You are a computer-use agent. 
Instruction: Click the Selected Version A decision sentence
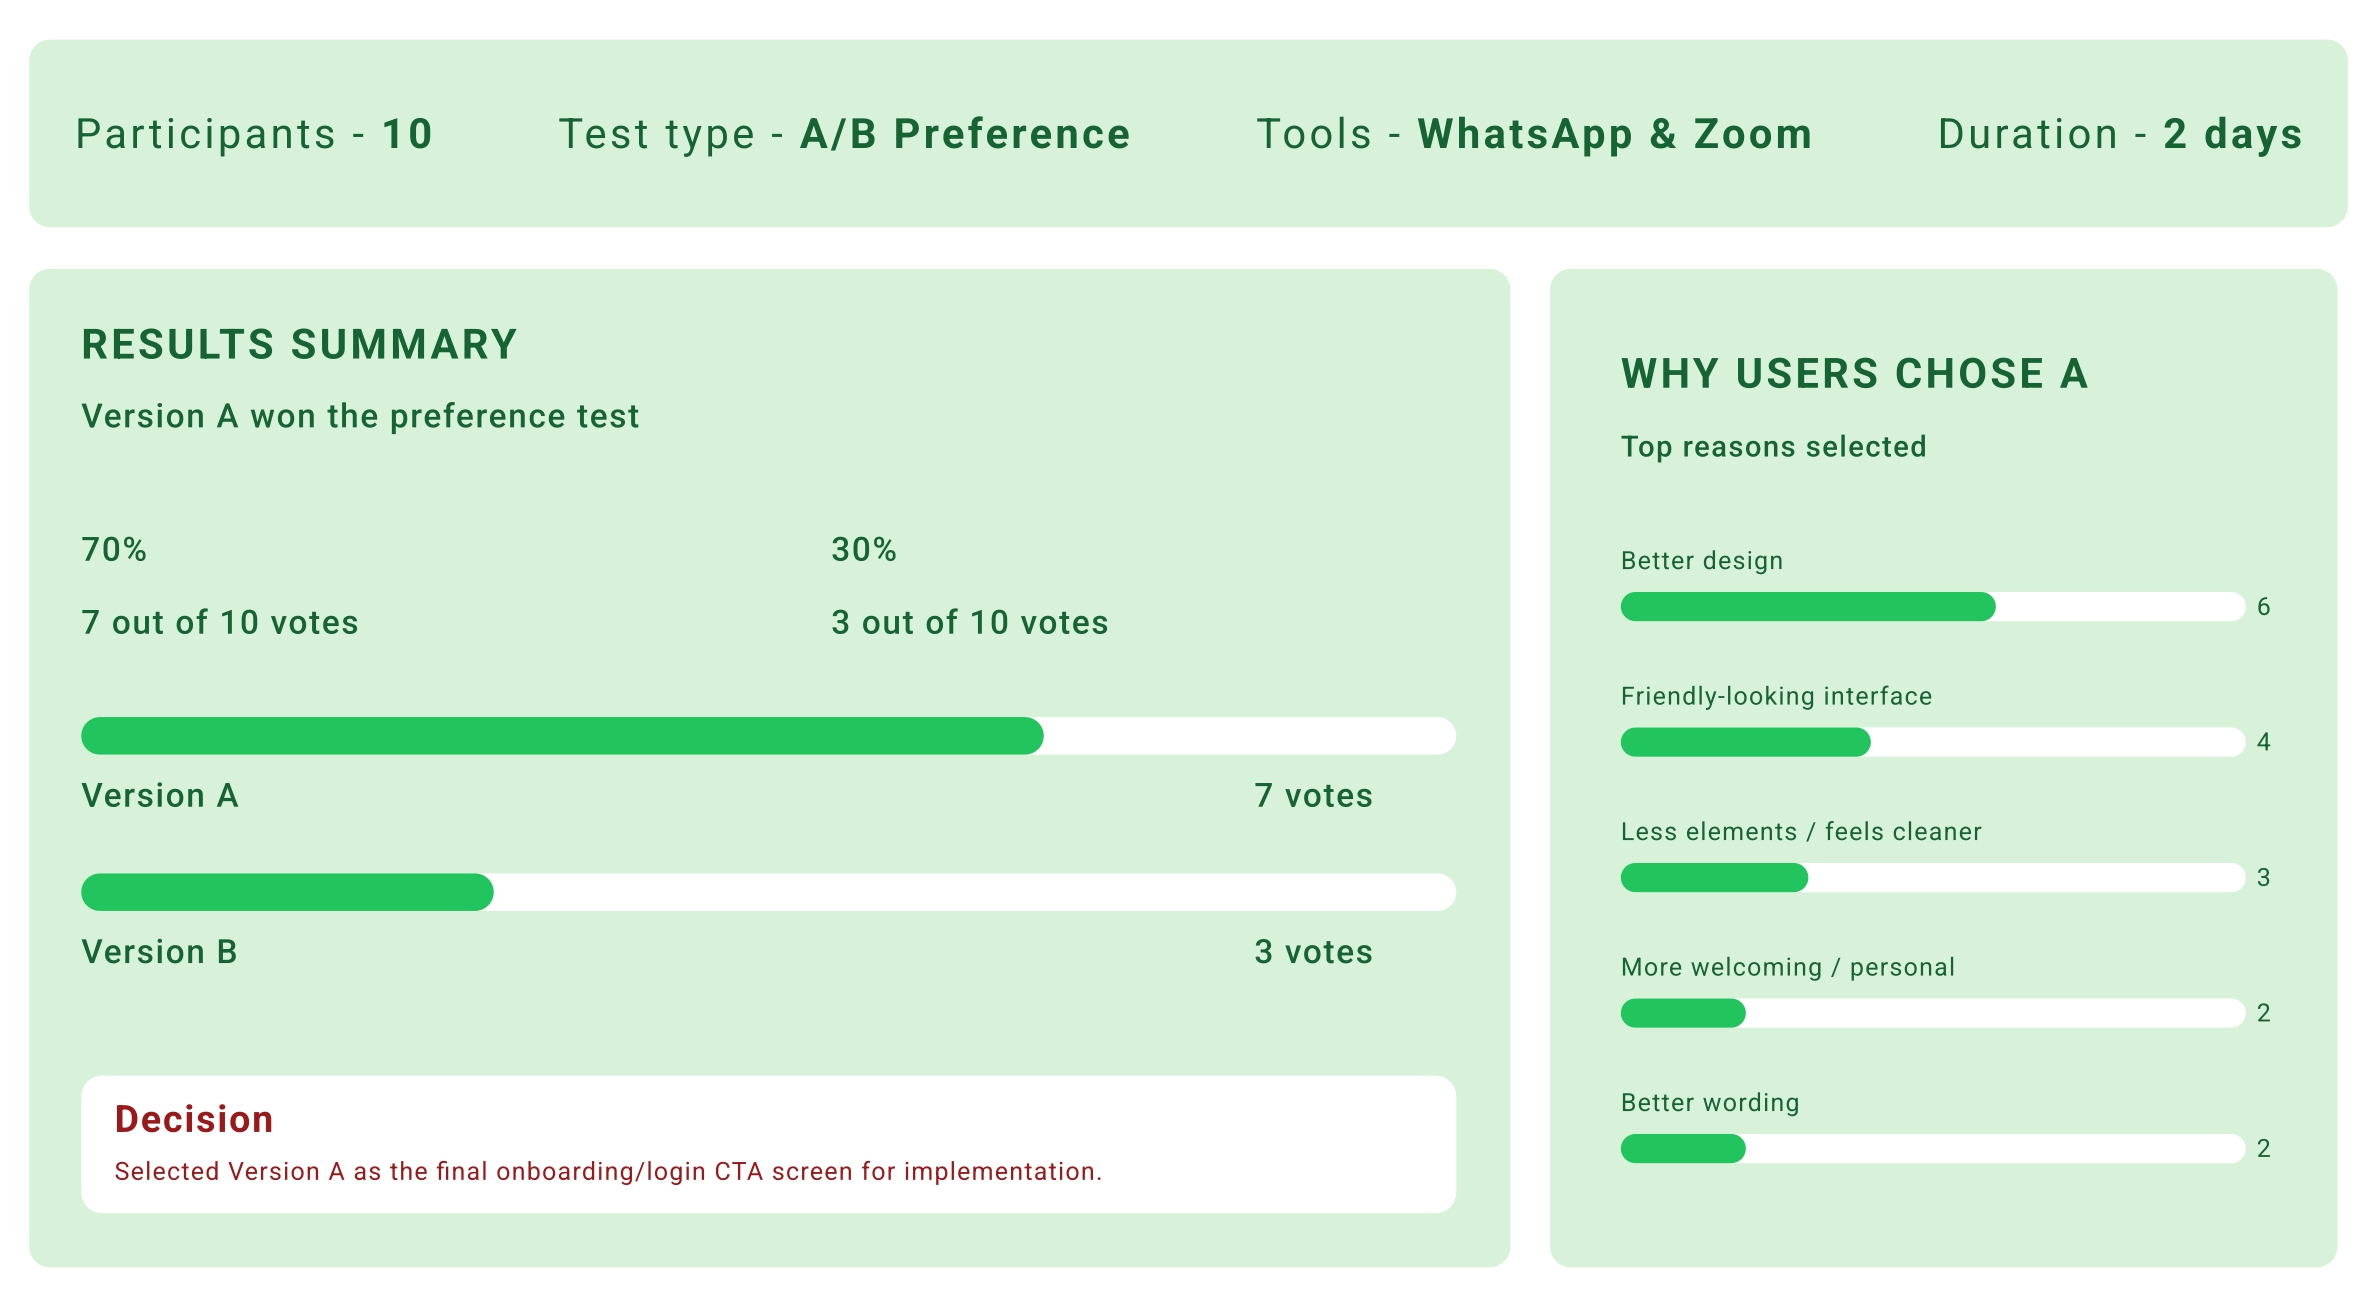[x=608, y=1172]
